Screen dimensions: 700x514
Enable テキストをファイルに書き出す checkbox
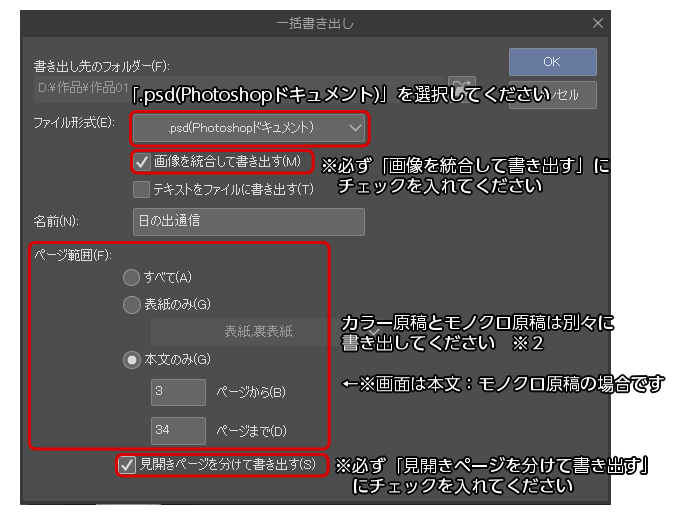pyautogui.click(x=142, y=189)
